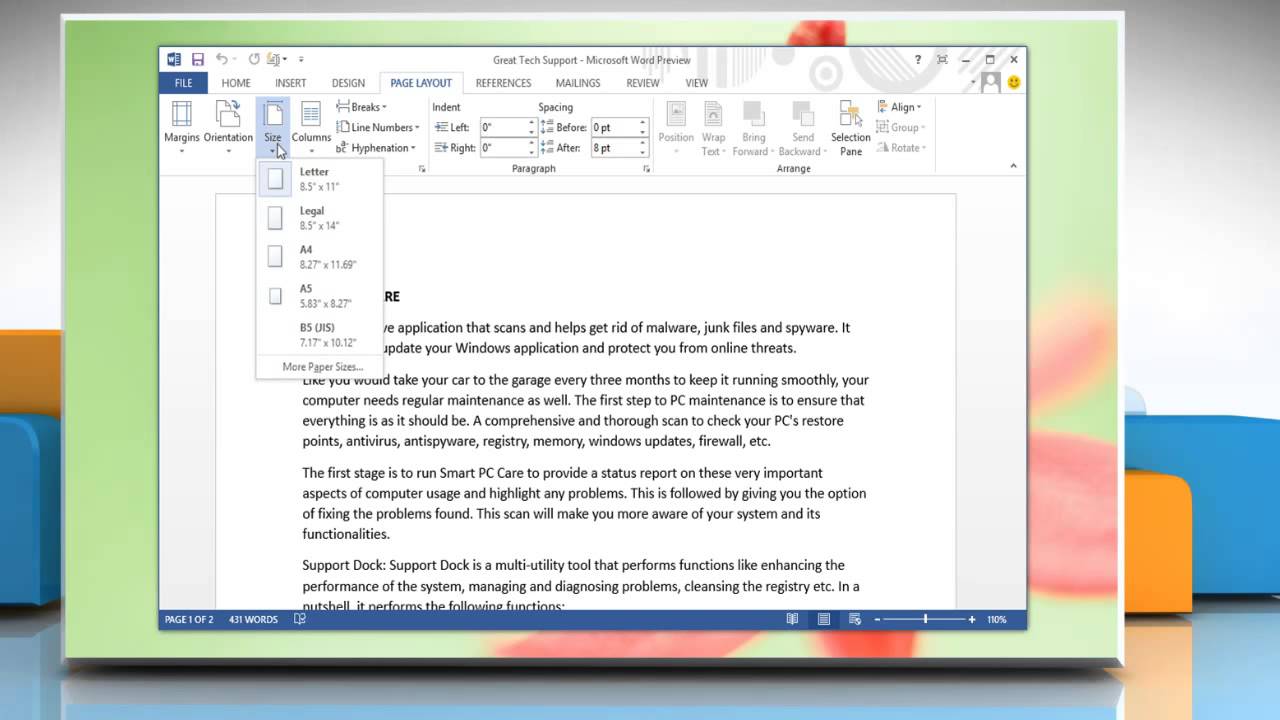Image resolution: width=1280 pixels, height=720 pixels.
Task: Select the Letter 8.5" x 11" paper size
Action: [x=319, y=179]
